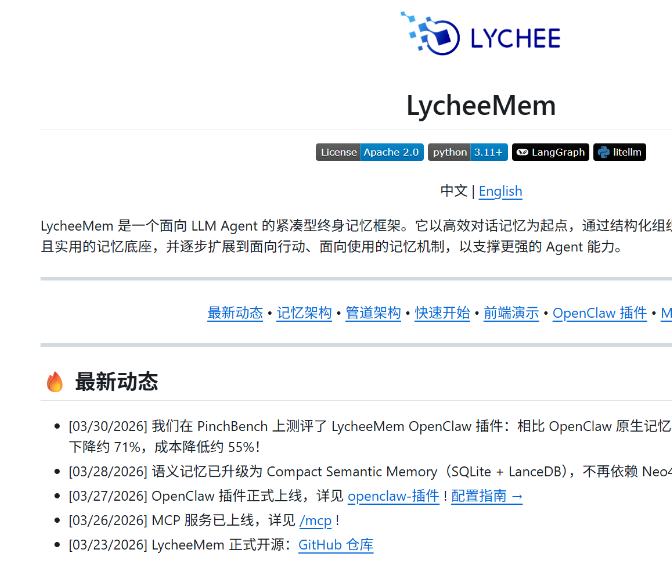Jump to 最新动态 in the navigation row
The width and height of the screenshot is (672, 564).
(x=235, y=313)
